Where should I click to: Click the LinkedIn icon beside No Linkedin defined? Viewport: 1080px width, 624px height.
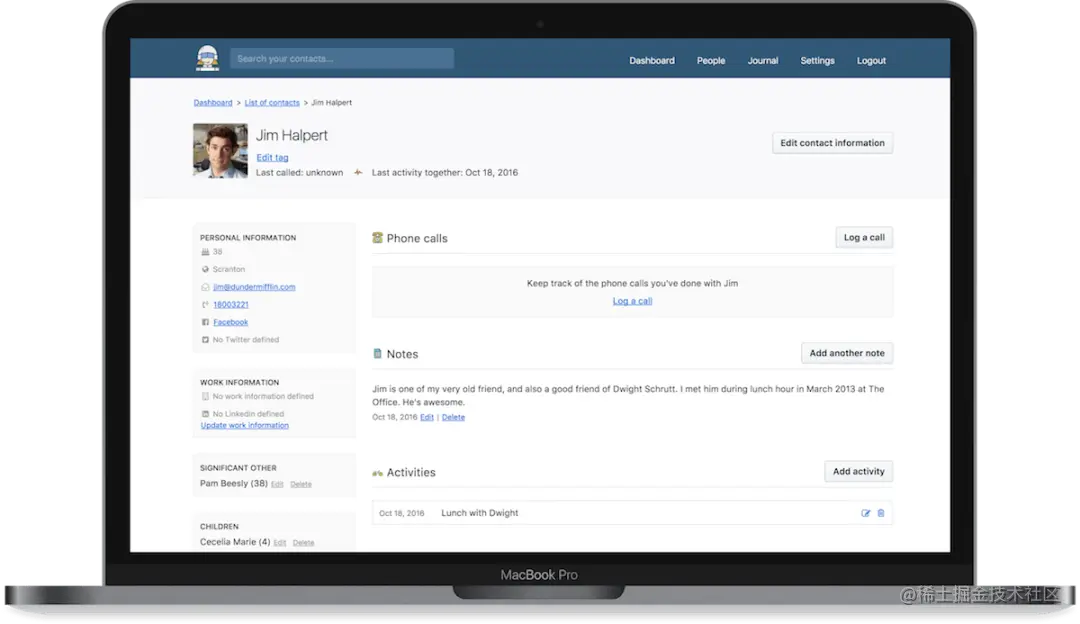205,414
